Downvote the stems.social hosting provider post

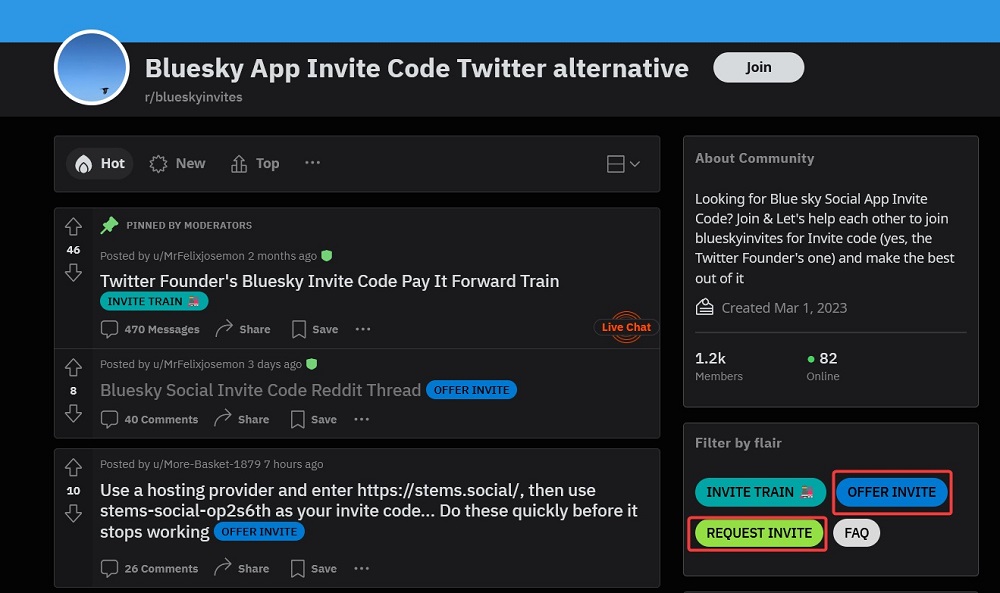(73, 513)
